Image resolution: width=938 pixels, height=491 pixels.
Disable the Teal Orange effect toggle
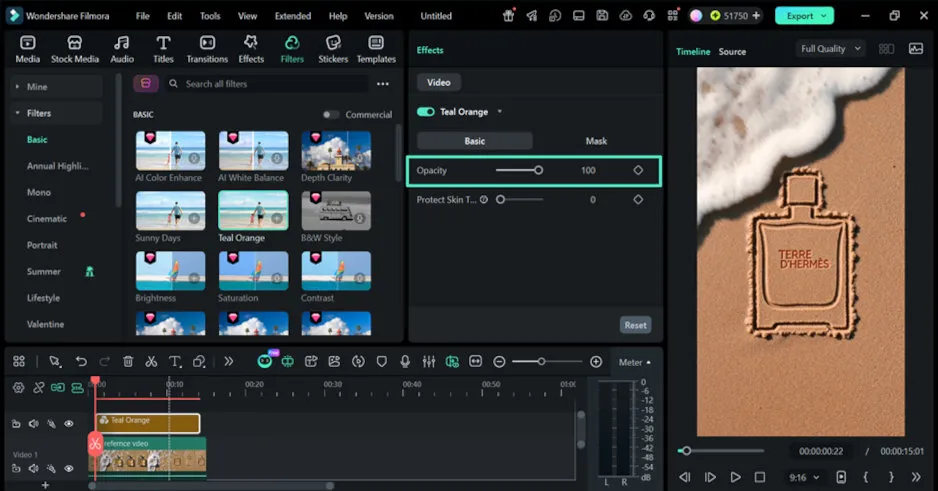(x=426, y=112)
